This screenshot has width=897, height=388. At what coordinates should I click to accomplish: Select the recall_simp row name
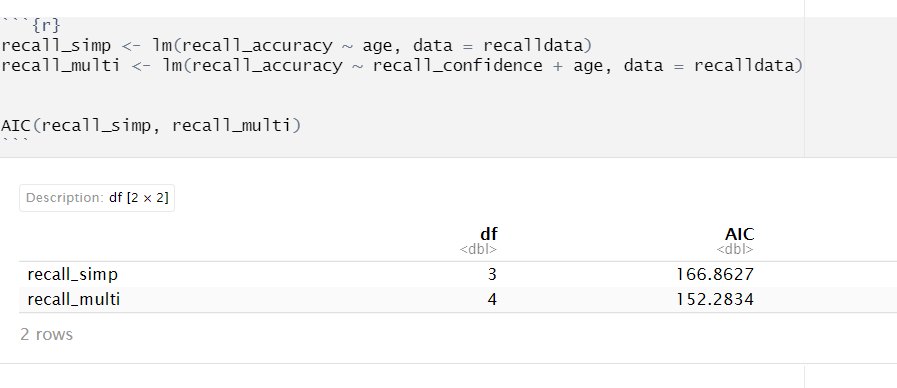73,275
